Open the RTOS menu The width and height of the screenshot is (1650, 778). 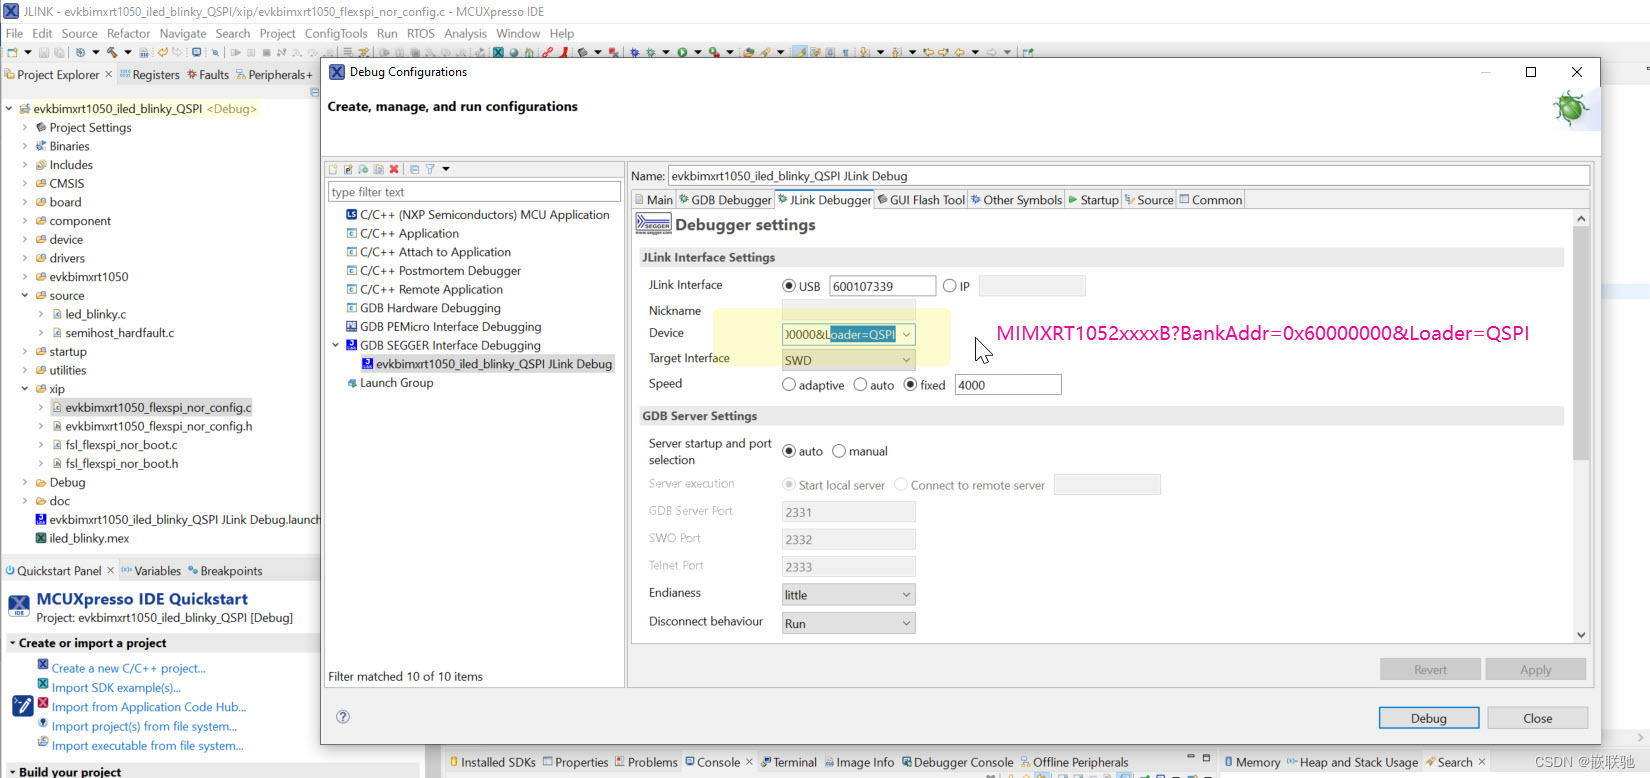[x=420, y=33]
